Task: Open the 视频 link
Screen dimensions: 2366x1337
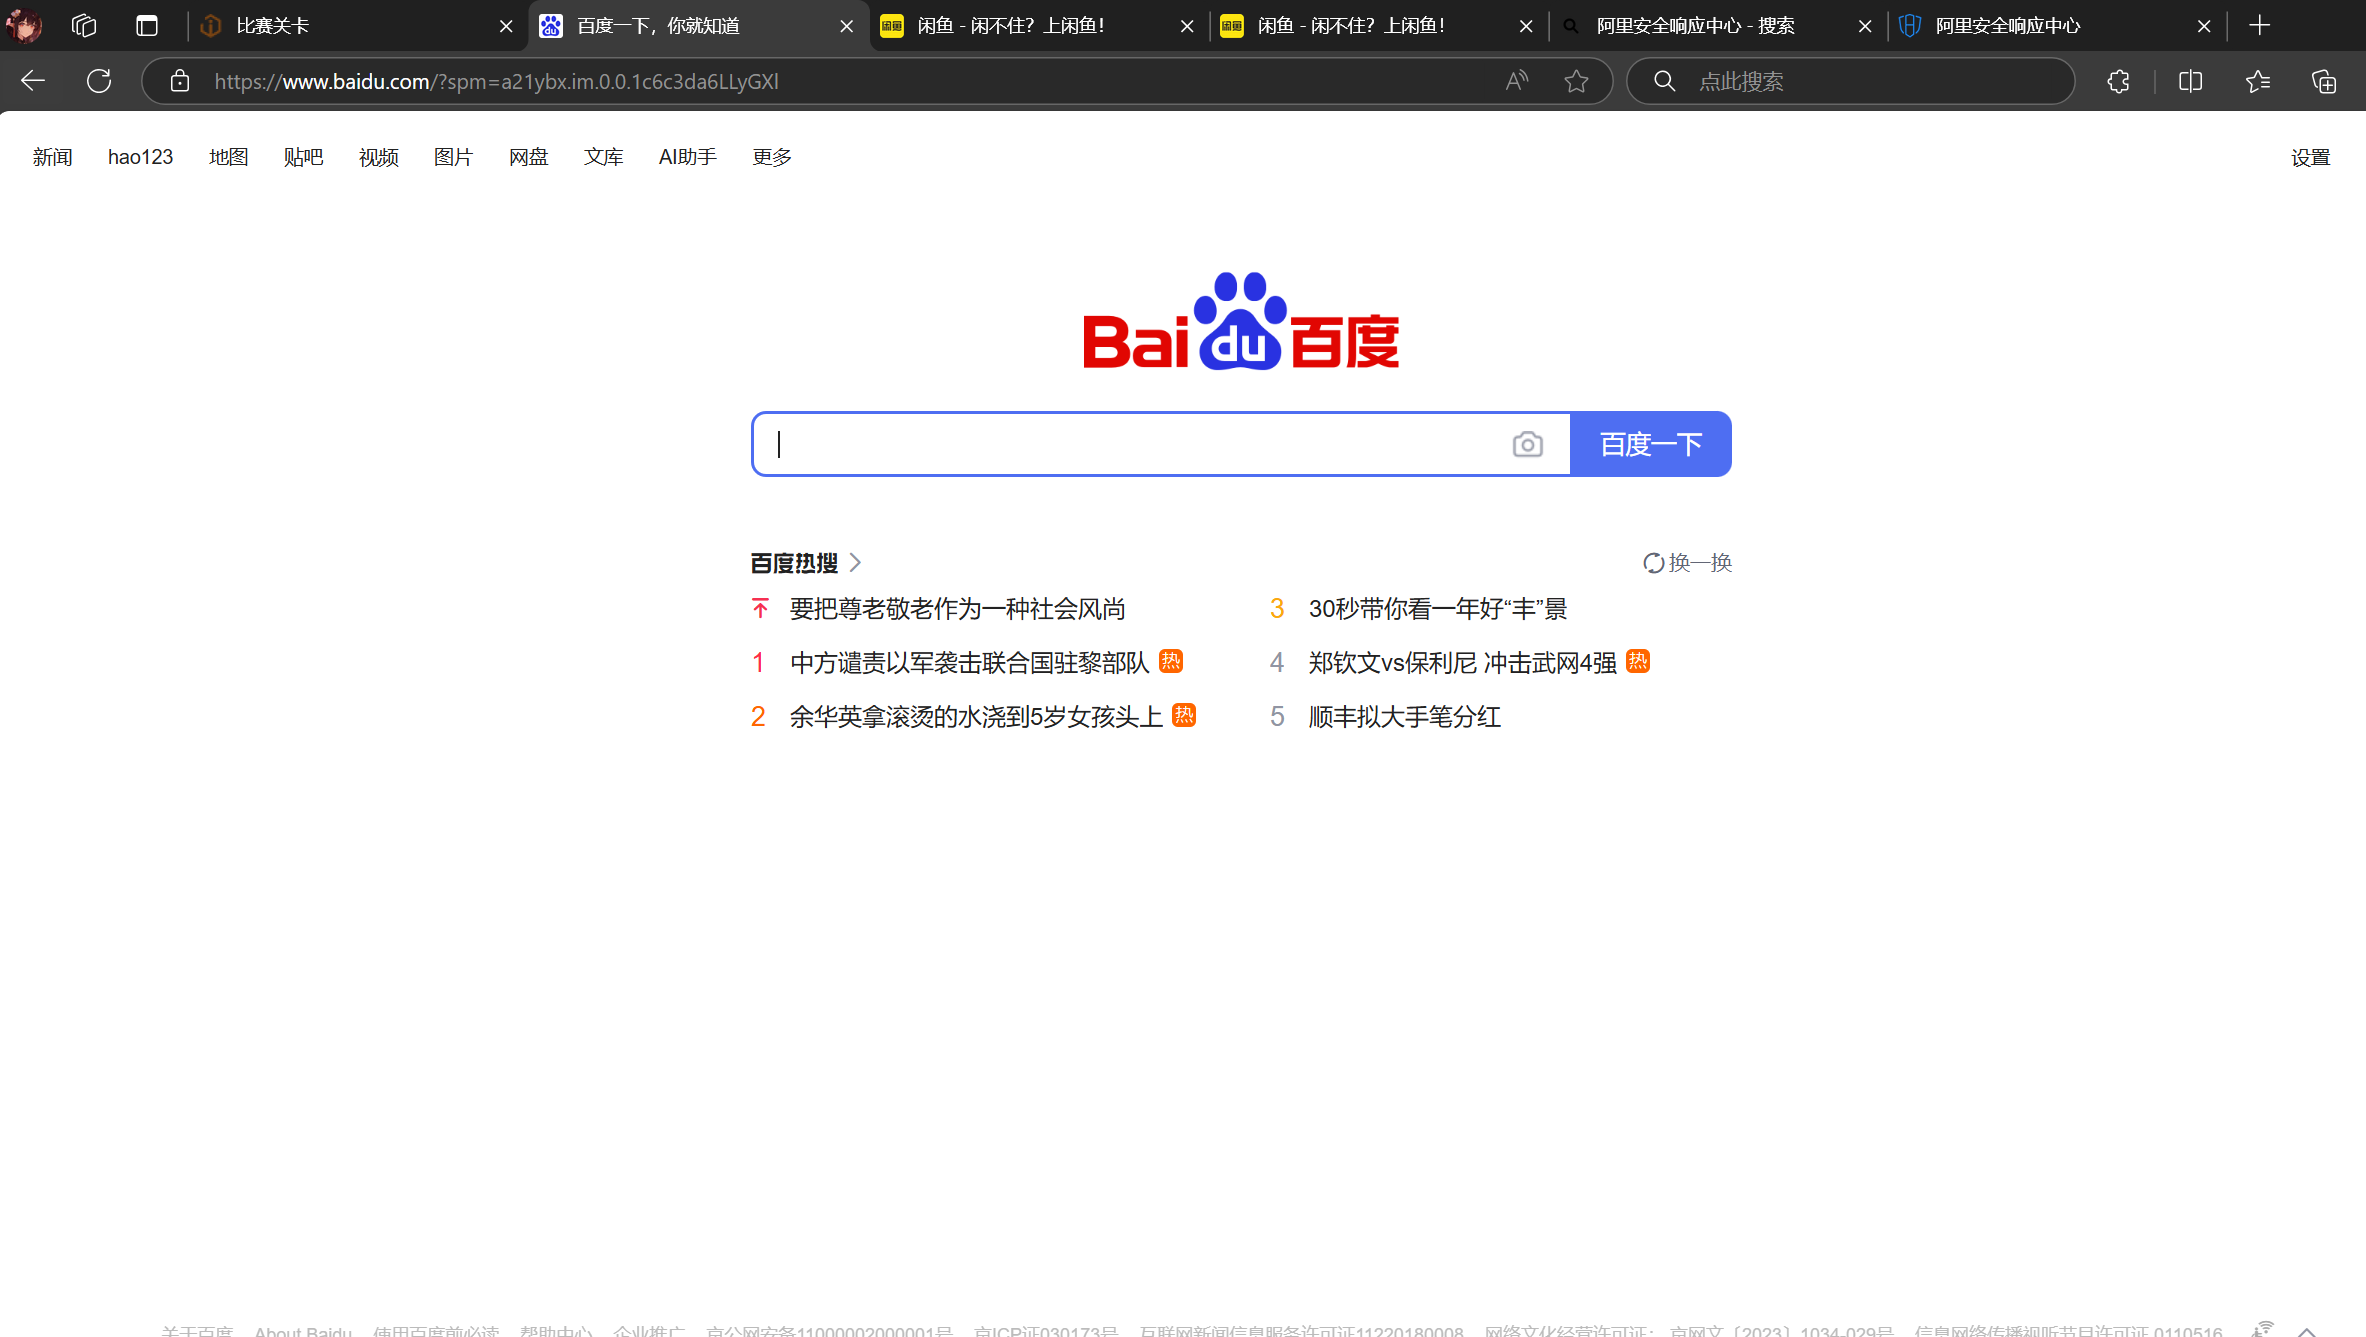Action: (x=378, y=157)
